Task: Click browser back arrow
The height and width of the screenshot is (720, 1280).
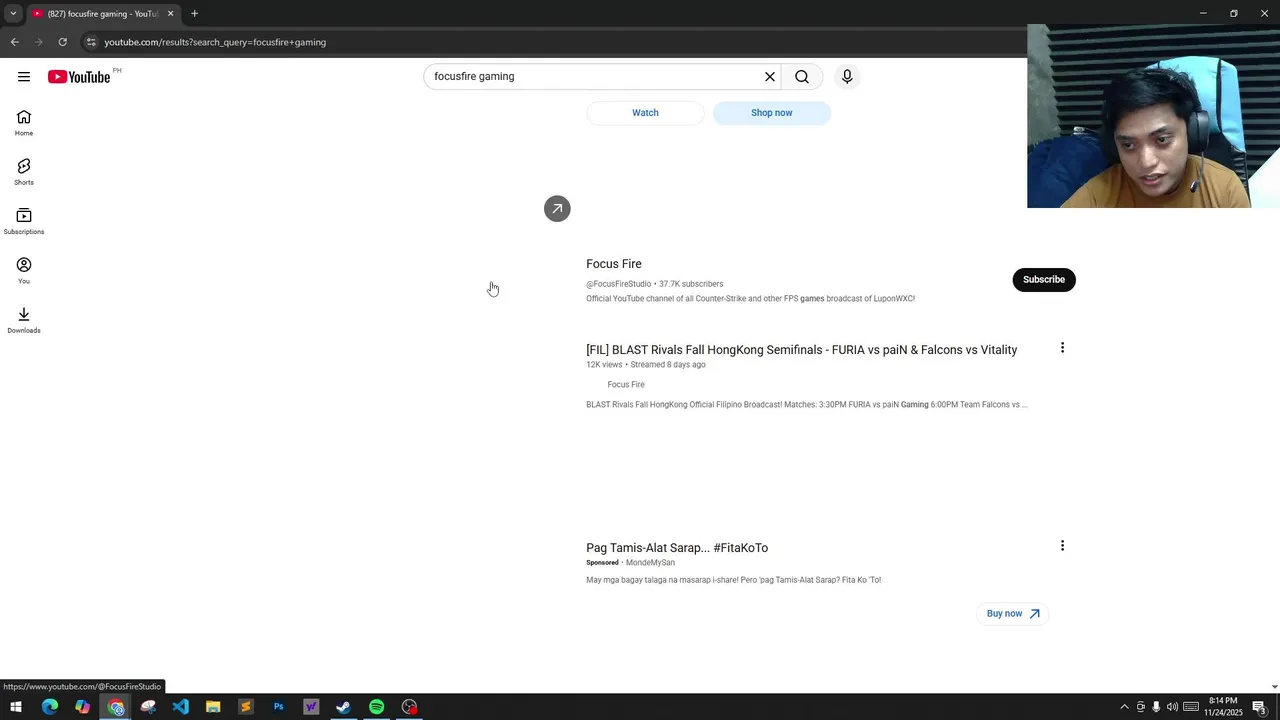Action: 15,42
